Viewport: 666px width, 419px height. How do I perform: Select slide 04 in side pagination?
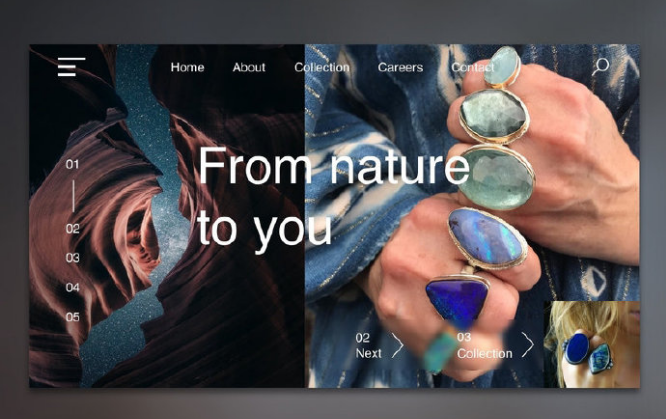click(x=73, y=288)
